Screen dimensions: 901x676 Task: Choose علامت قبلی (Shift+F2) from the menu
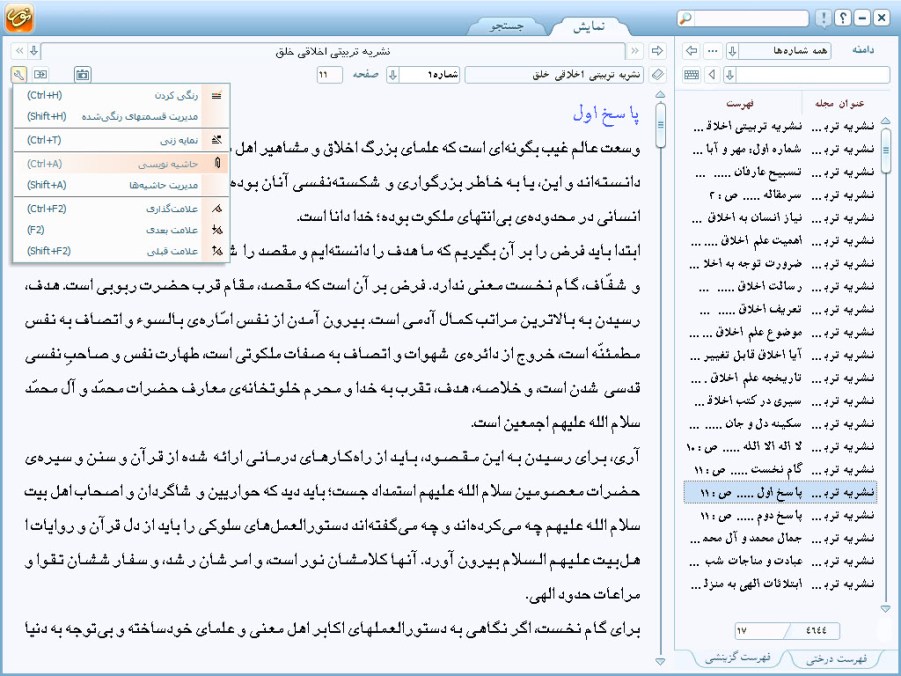pos(121,251)
